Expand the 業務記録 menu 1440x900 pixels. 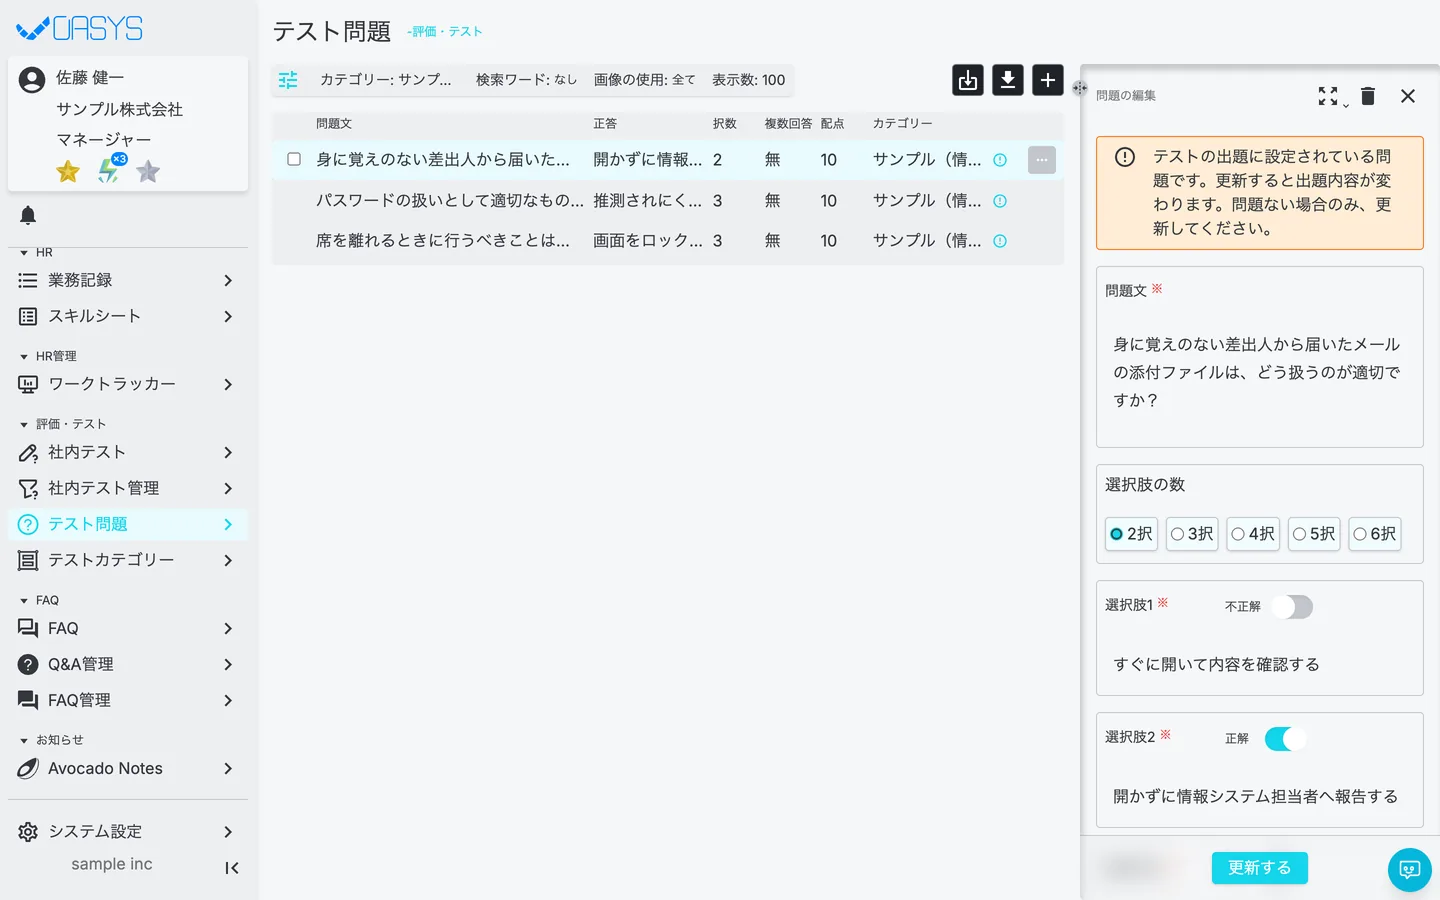(x=128, y=280)
